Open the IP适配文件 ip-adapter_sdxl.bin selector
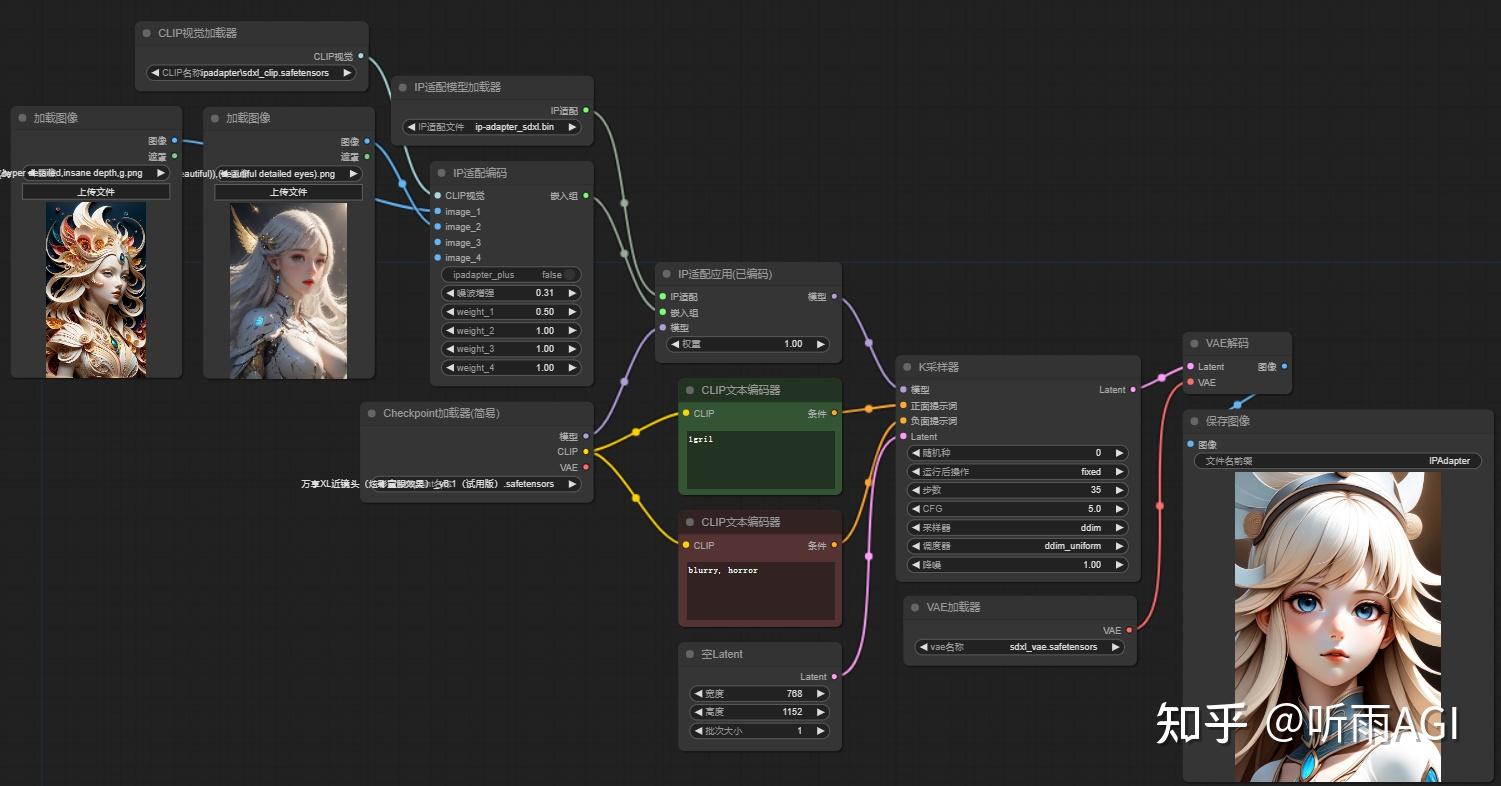 491,127
